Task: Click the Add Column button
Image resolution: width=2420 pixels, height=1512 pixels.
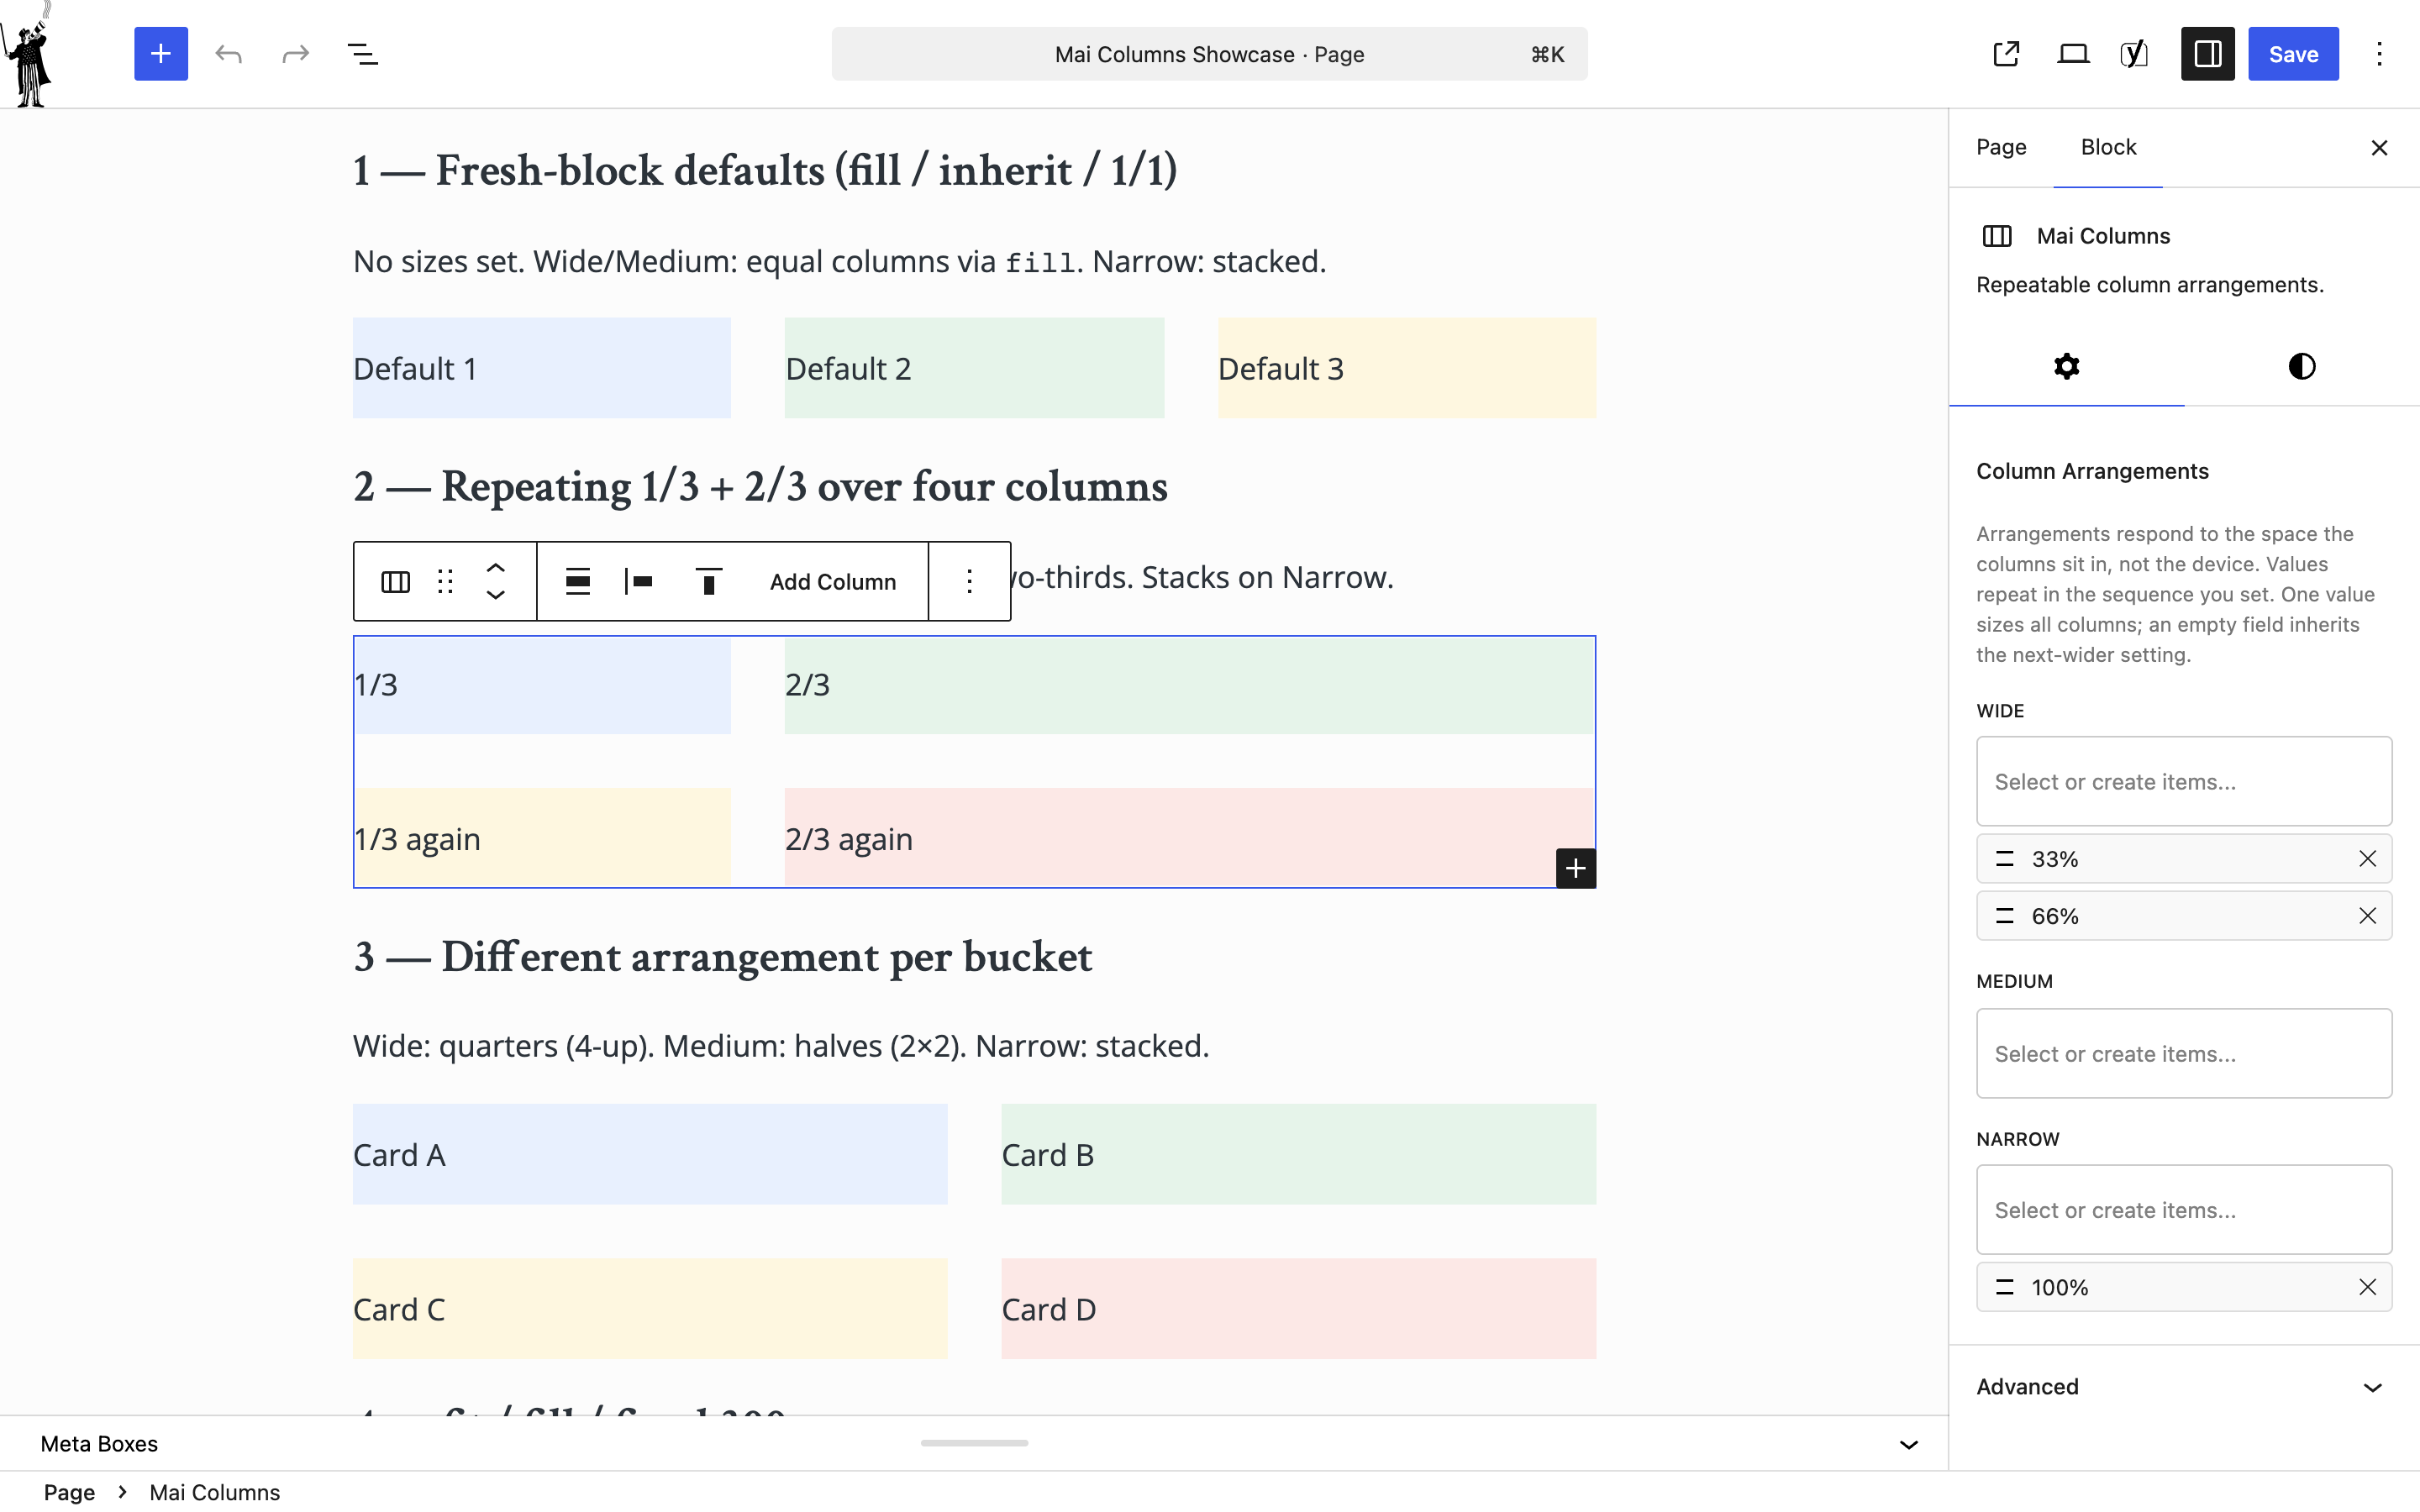Action: coord(833,581)
